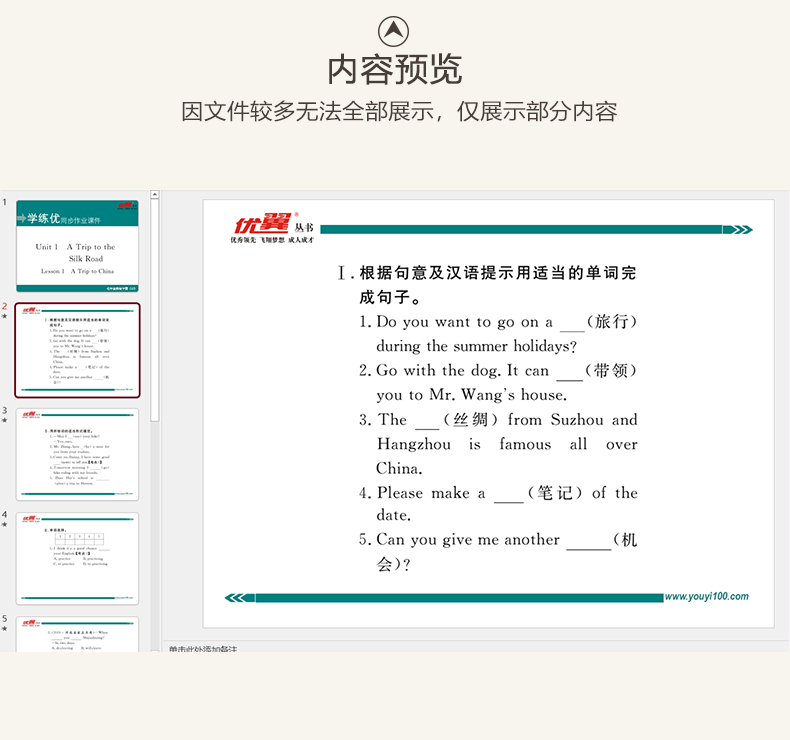Click the thumbnail panel scroll-up arrow
790x740 pixels.
(x=155, y=194)
